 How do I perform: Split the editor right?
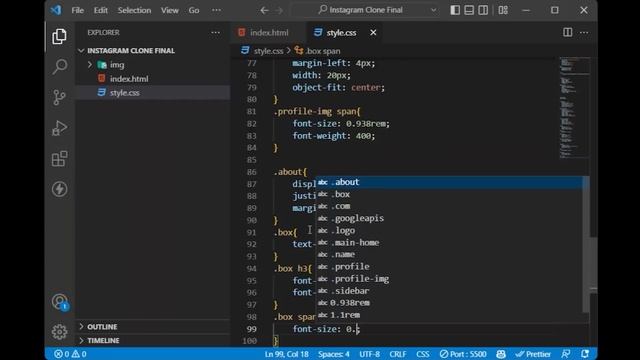coord(568,32)
